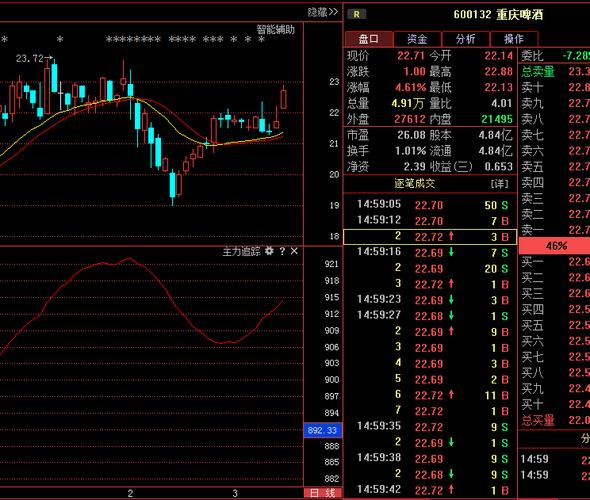
Task: Select trade row at 14:59:12
Action: [430, 221]
